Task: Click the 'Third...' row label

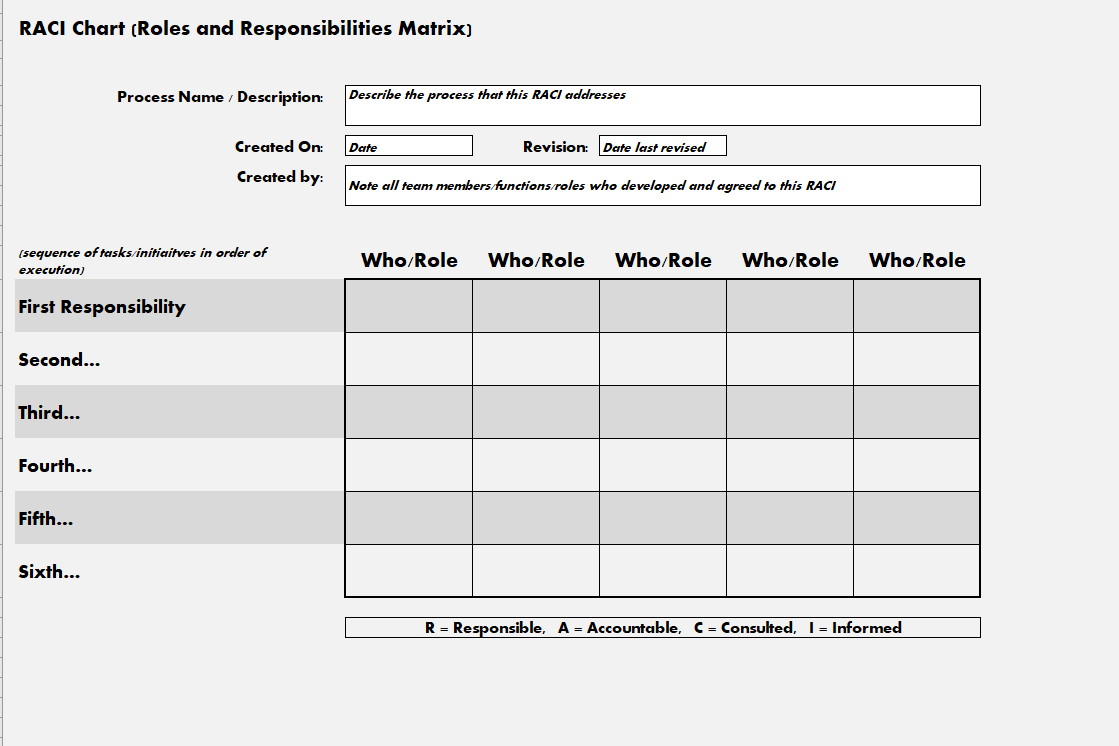Action: (x=49, y=412)
